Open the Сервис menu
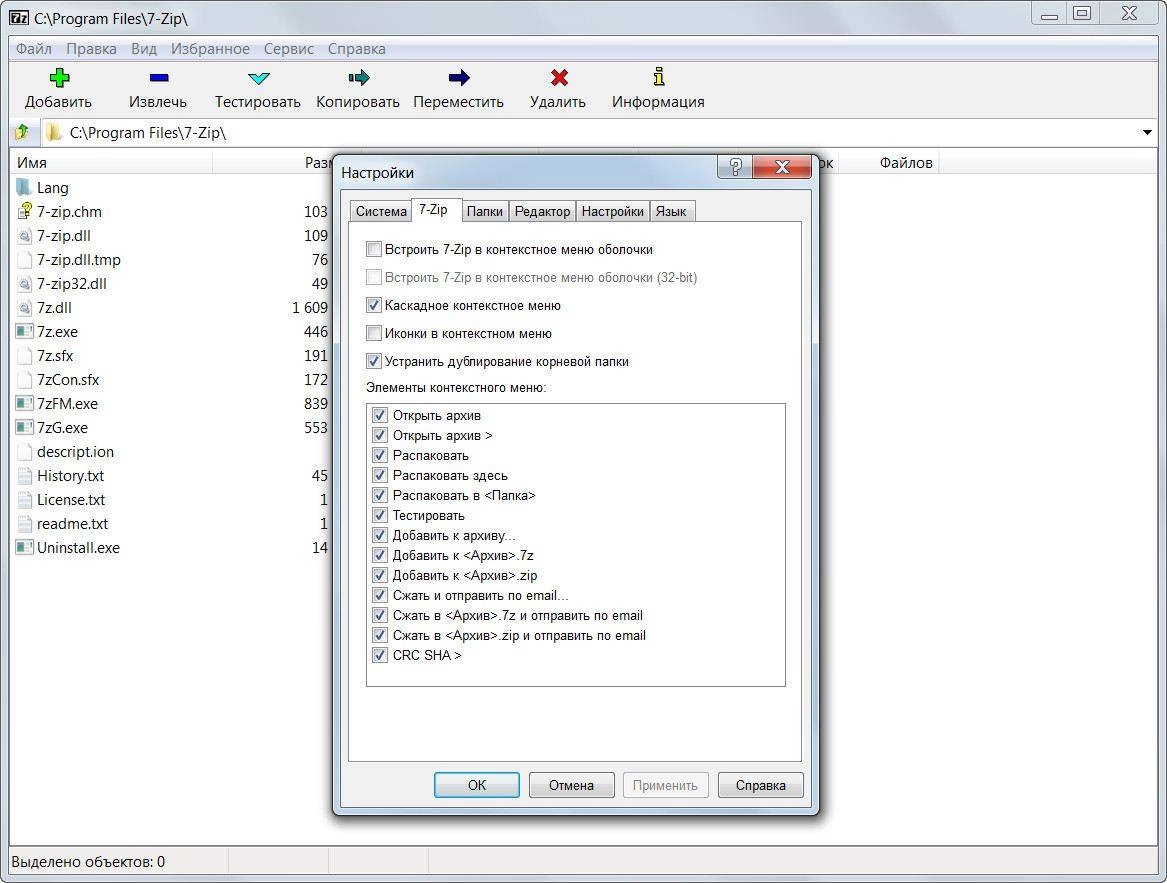The width and height of the screenshot is (1167, 883). pyautogui.click(x=288, y=49)
